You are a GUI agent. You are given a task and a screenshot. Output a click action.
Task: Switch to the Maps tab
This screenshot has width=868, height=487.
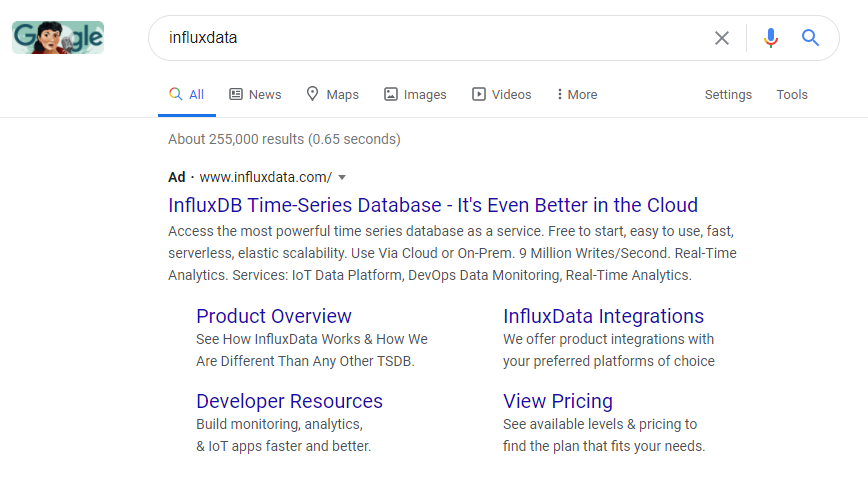point(333,95)
